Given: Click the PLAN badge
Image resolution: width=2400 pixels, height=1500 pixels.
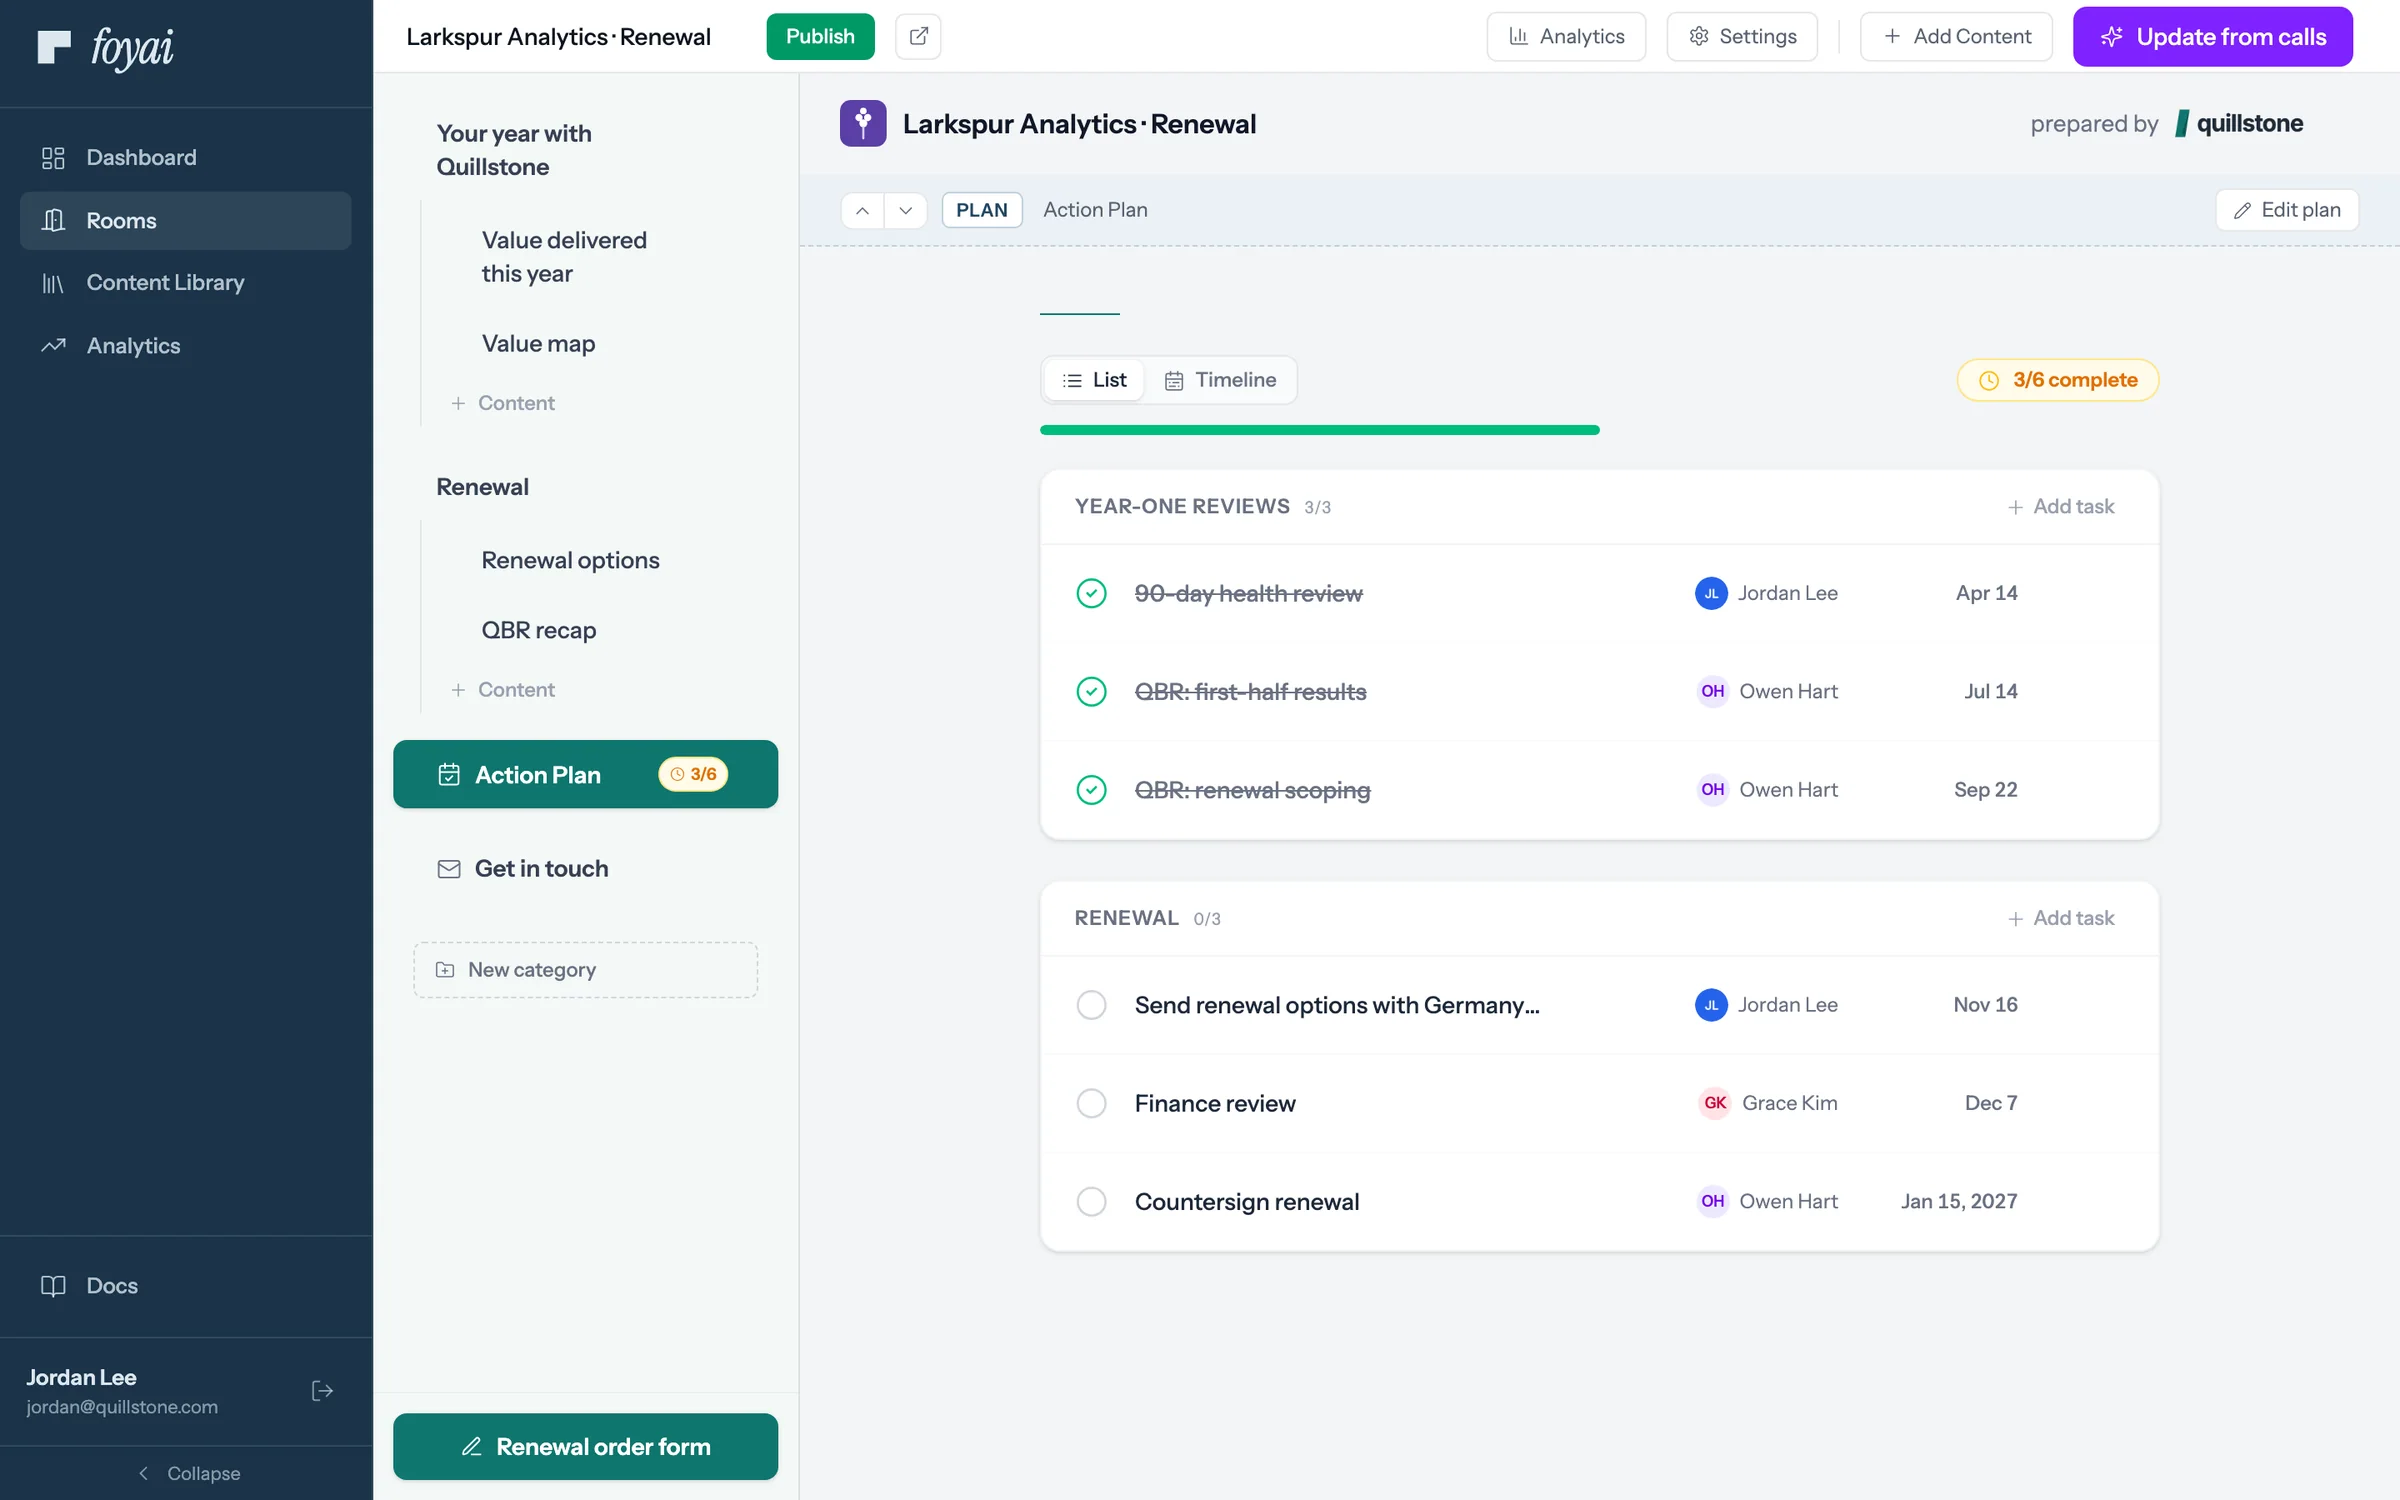Looking at the screenshot, I should click(982, 210).
